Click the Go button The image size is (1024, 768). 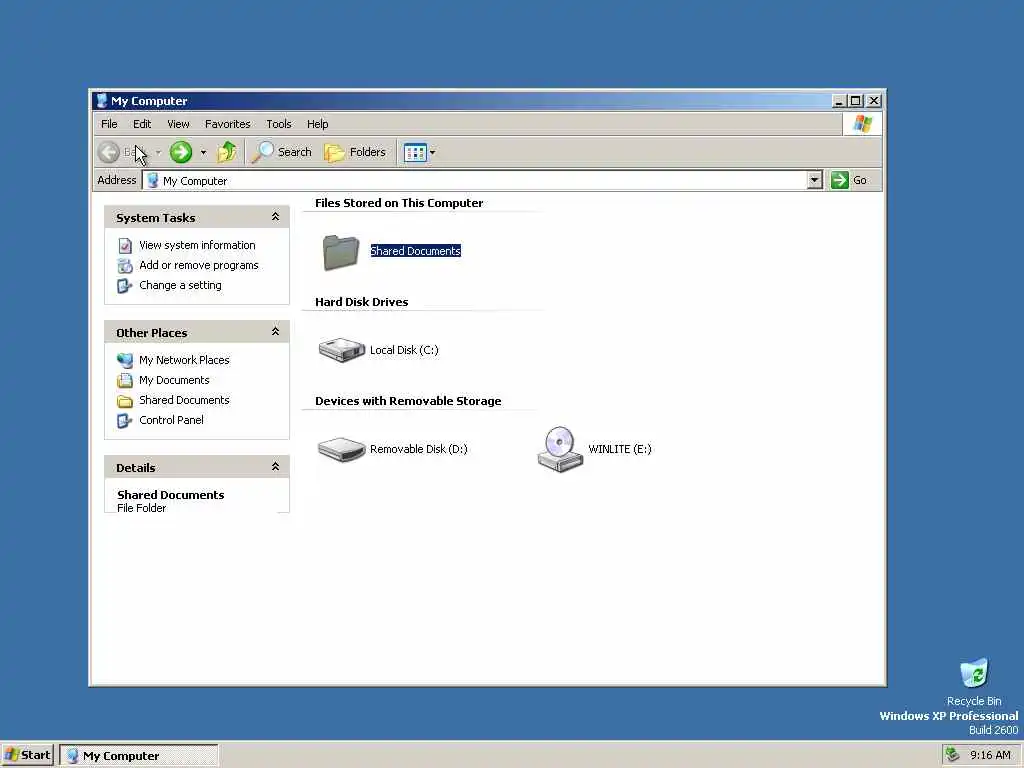coord(848,180)
